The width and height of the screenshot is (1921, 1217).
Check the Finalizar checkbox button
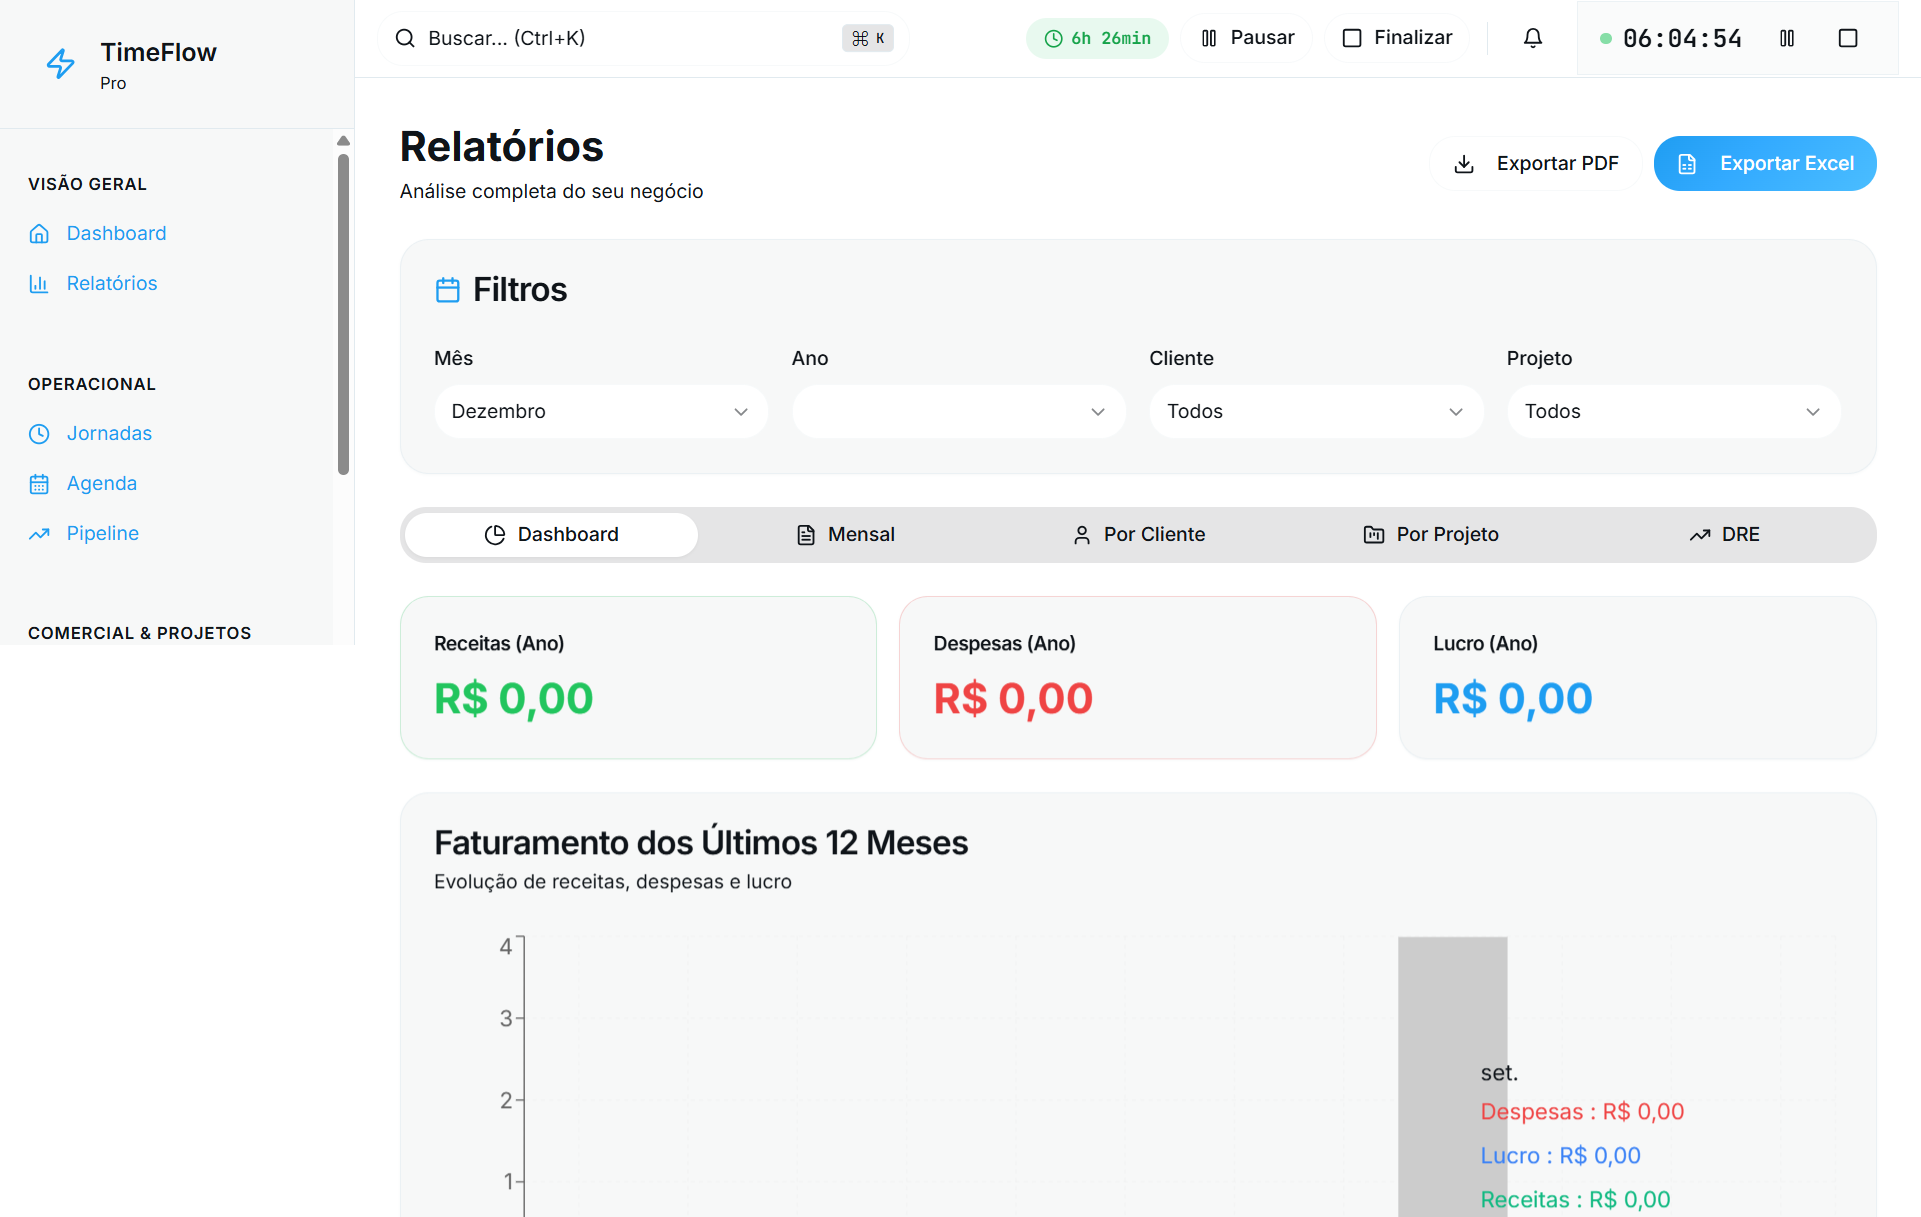pyautogui.click(x=1352, y=37)
